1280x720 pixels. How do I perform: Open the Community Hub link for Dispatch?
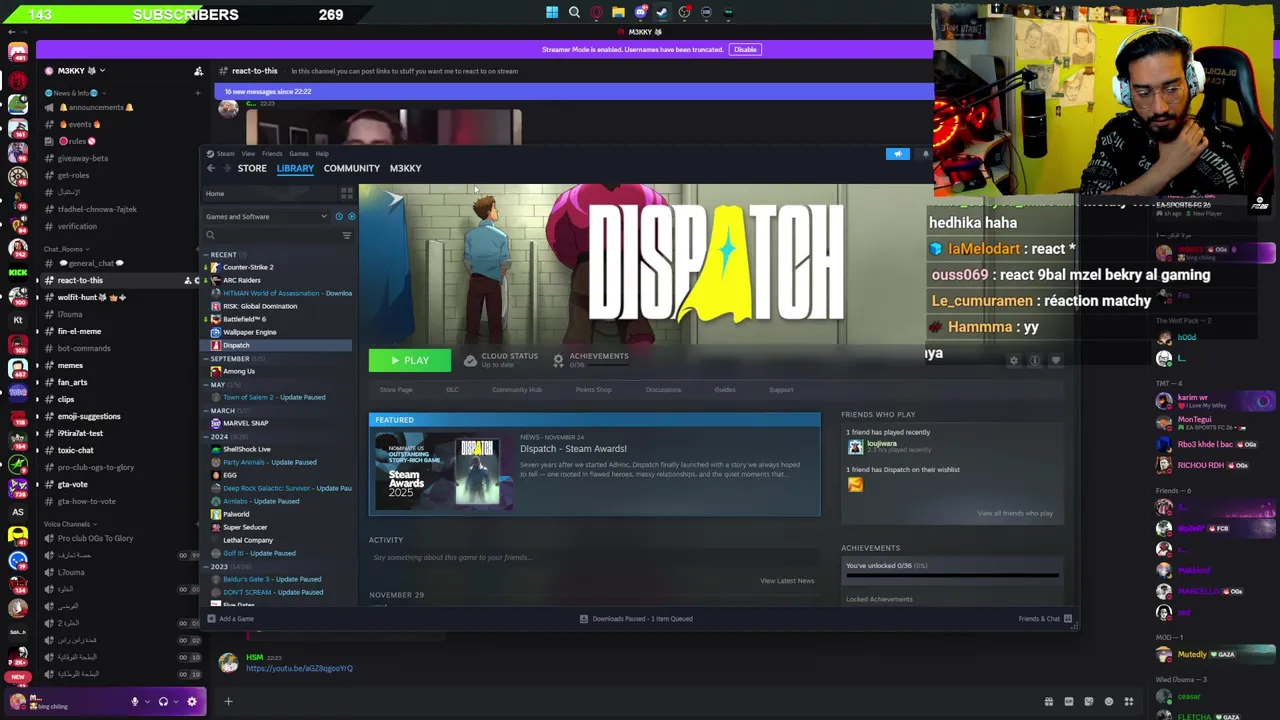coord(517,390)
